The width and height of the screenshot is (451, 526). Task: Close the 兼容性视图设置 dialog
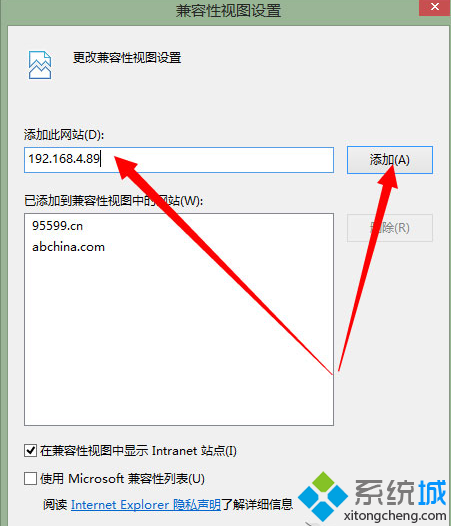click(x=435, y=7)
